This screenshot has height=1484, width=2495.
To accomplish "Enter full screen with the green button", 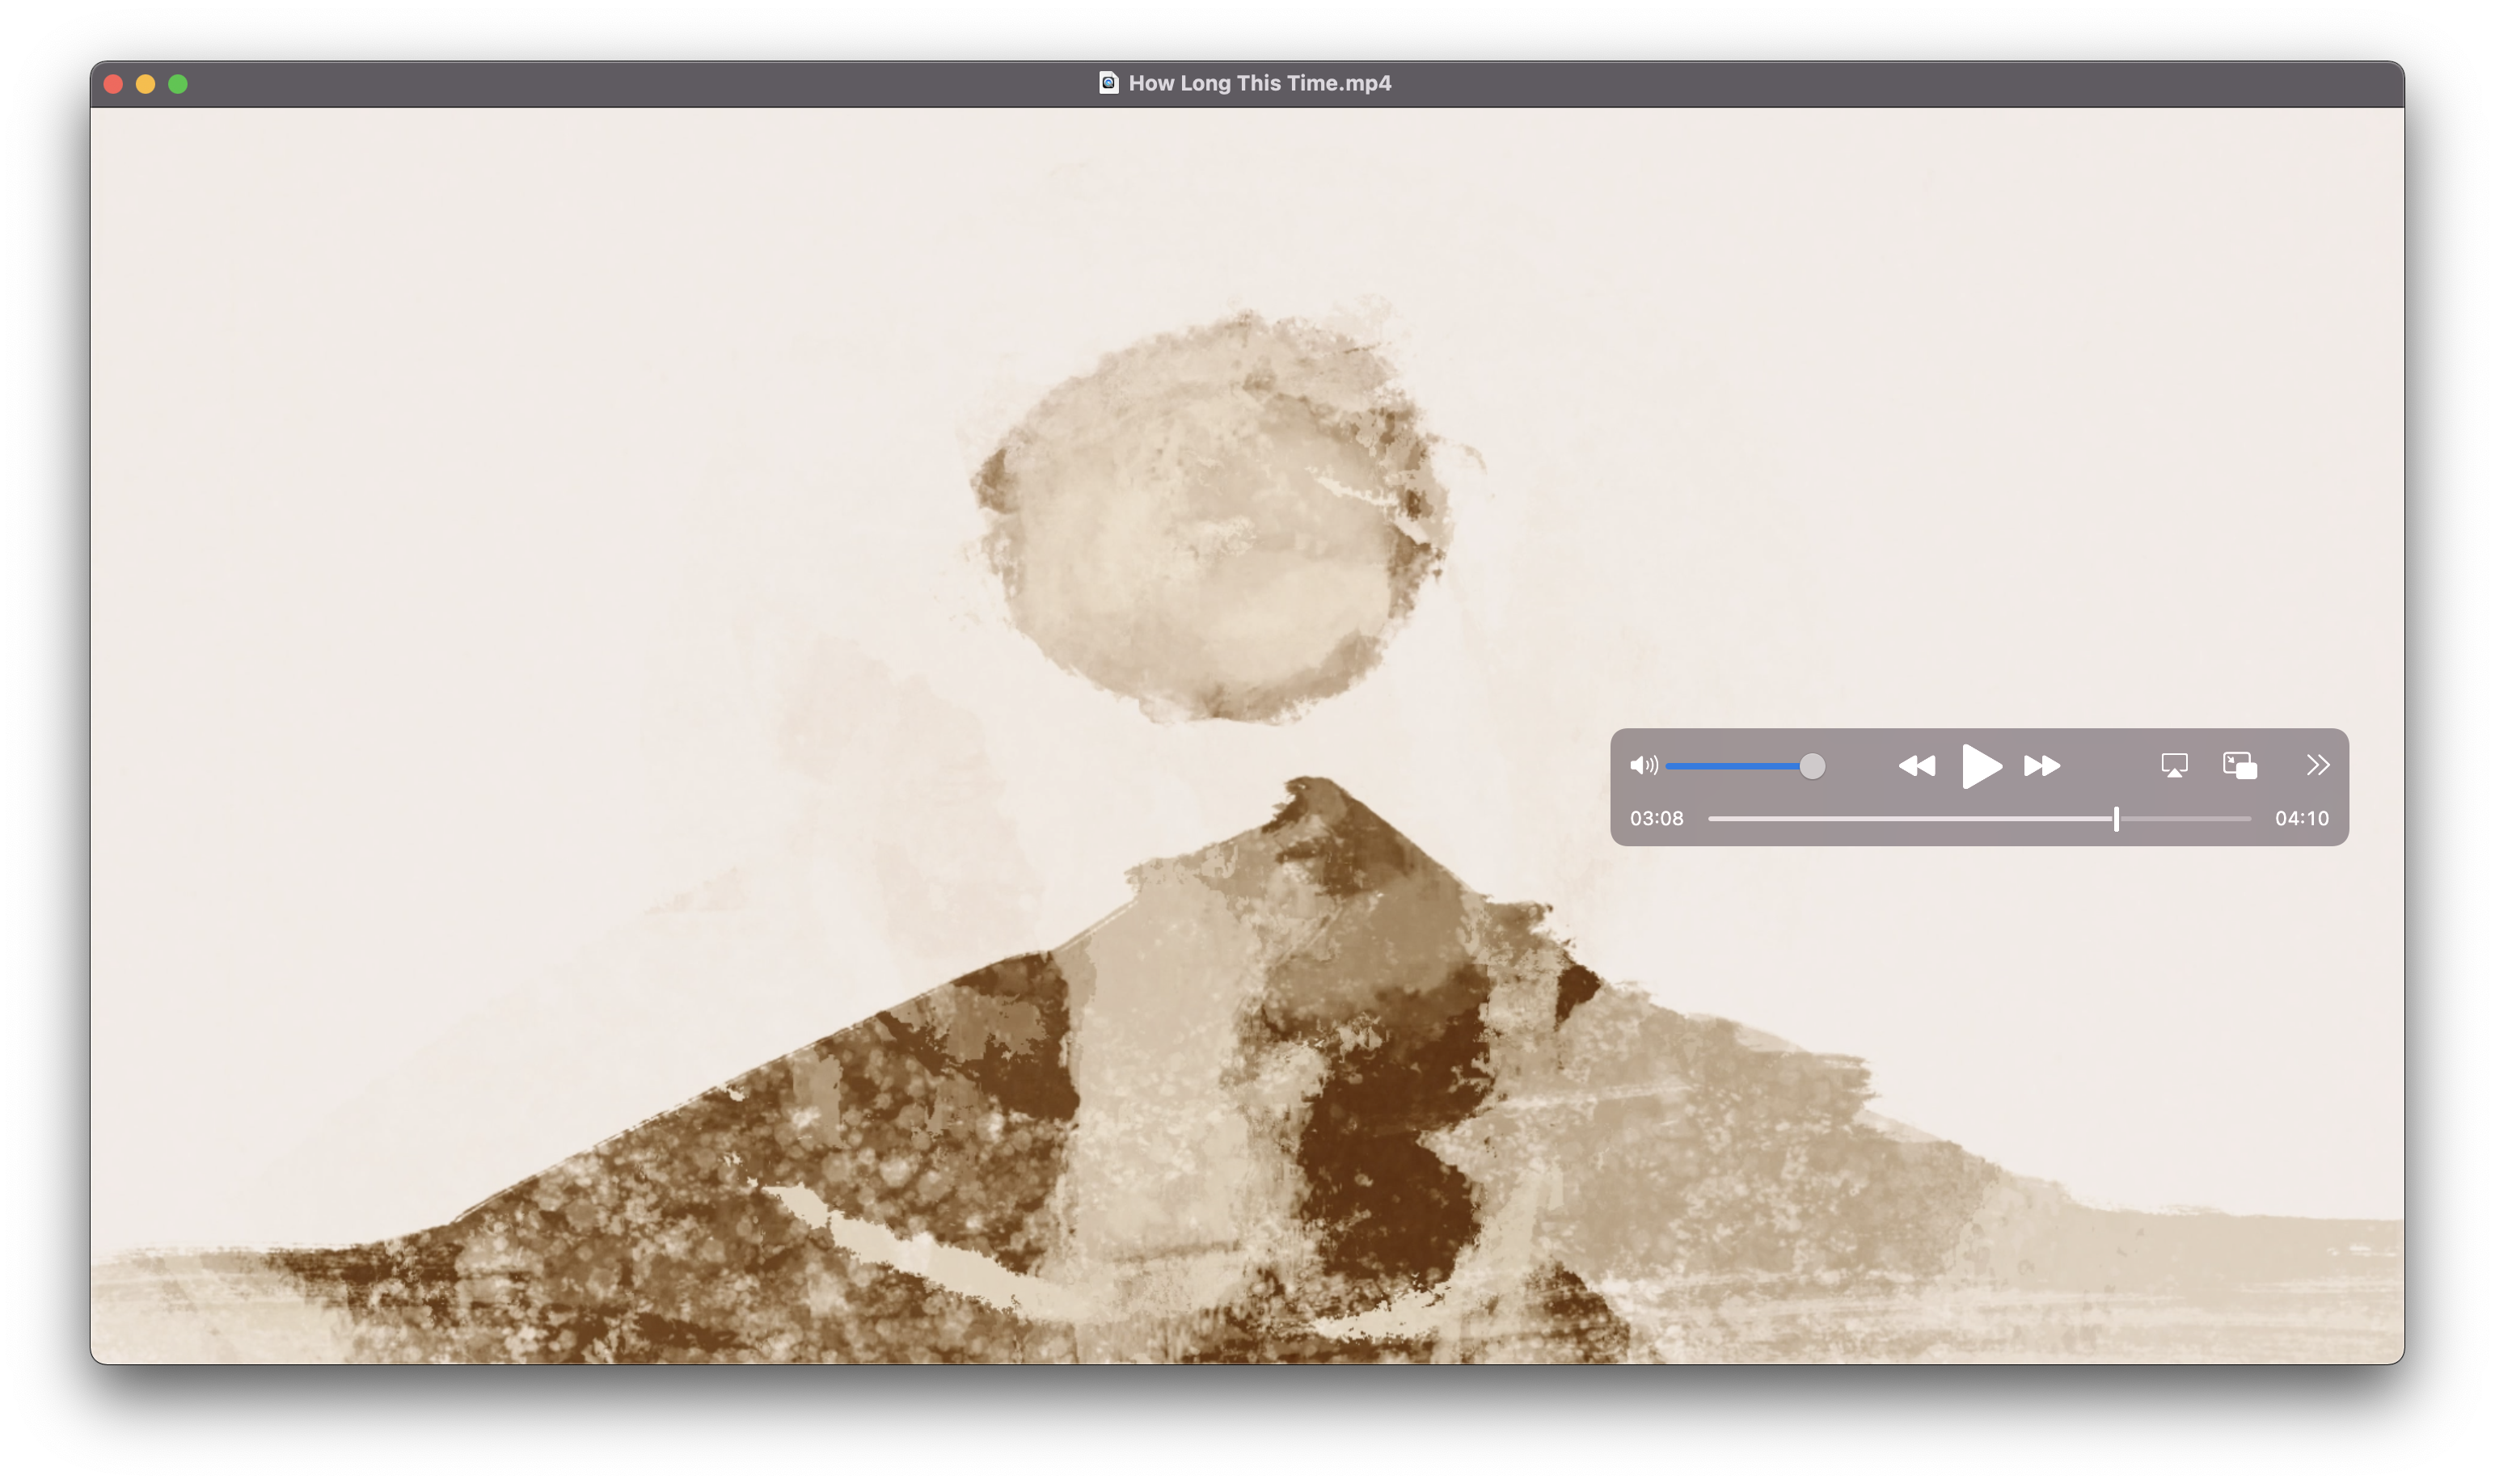I will (x=178, y=84).
